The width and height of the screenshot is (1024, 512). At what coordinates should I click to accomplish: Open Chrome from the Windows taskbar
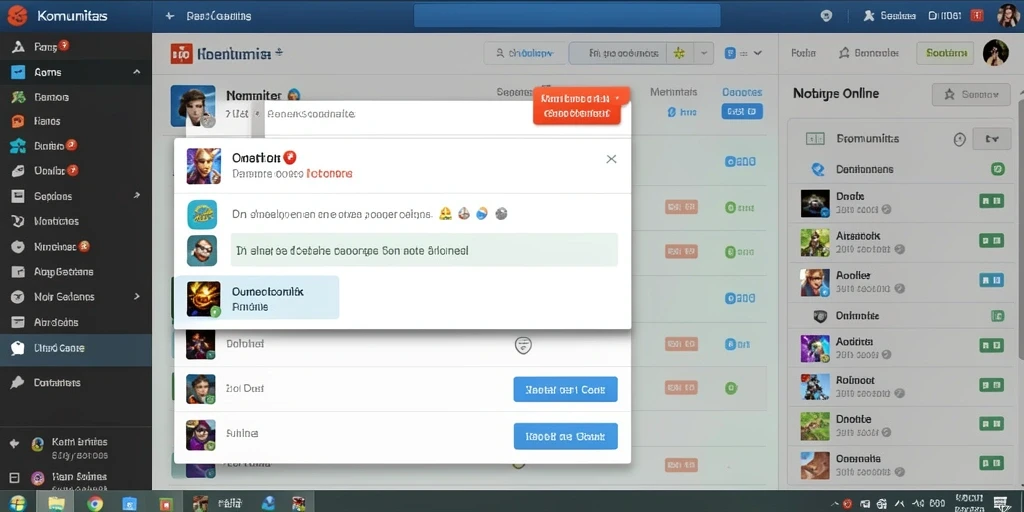pos(95,503)
